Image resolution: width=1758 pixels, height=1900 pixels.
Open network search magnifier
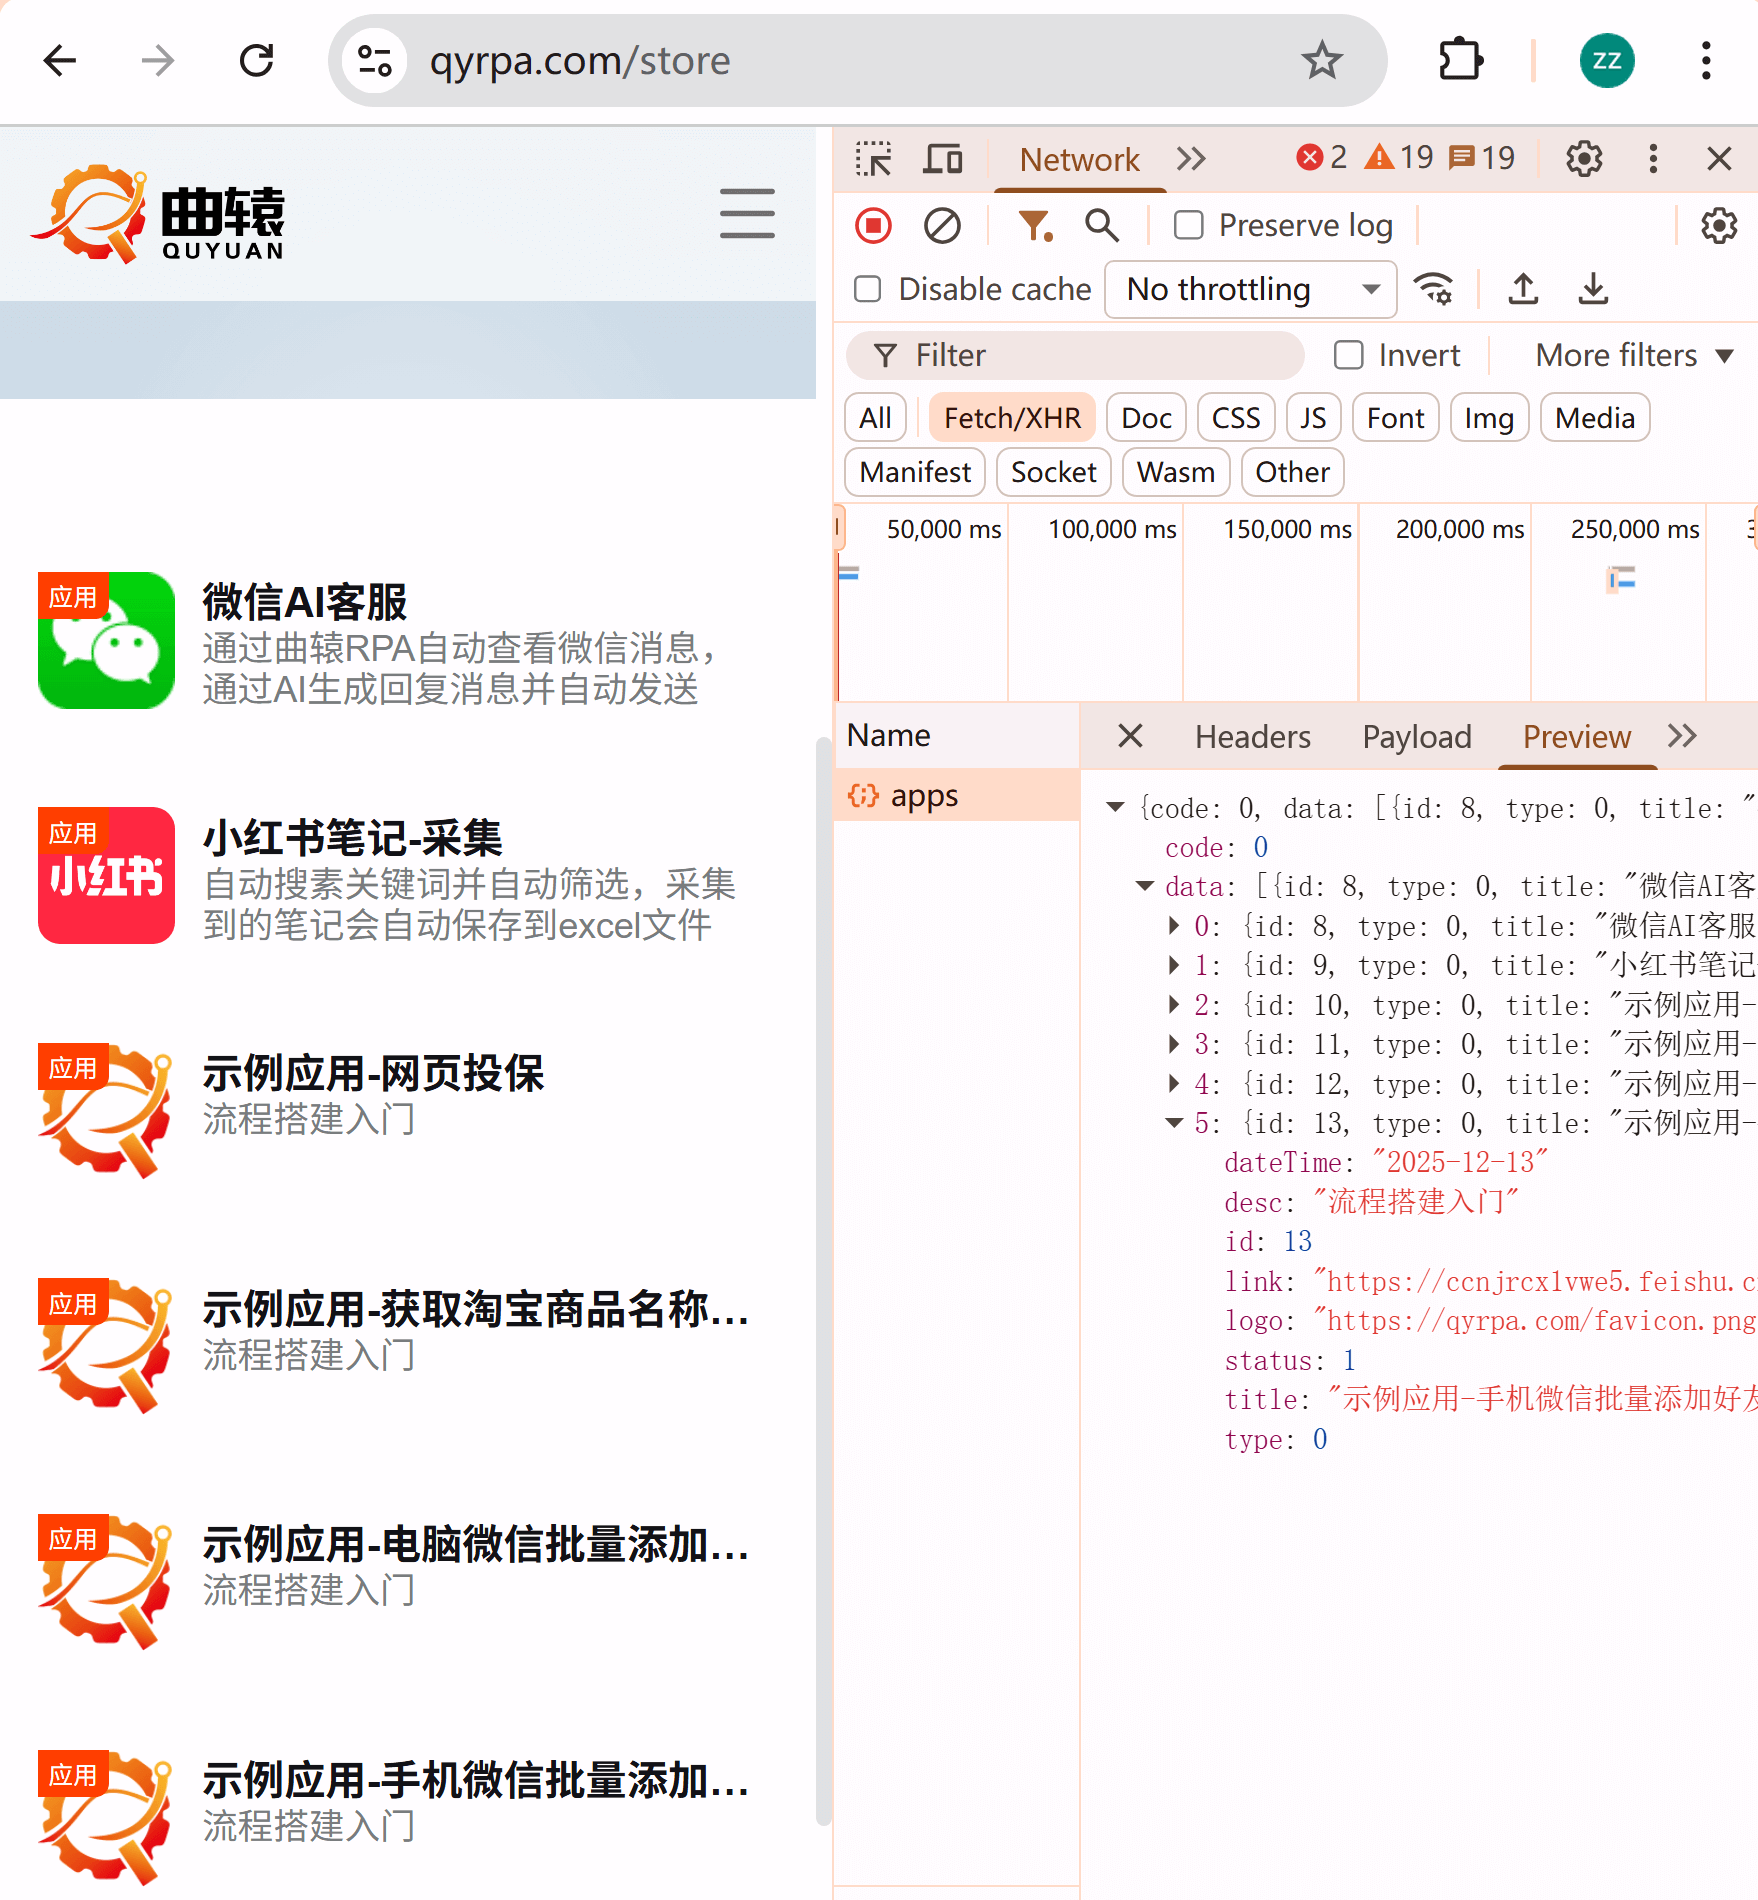1101,226
